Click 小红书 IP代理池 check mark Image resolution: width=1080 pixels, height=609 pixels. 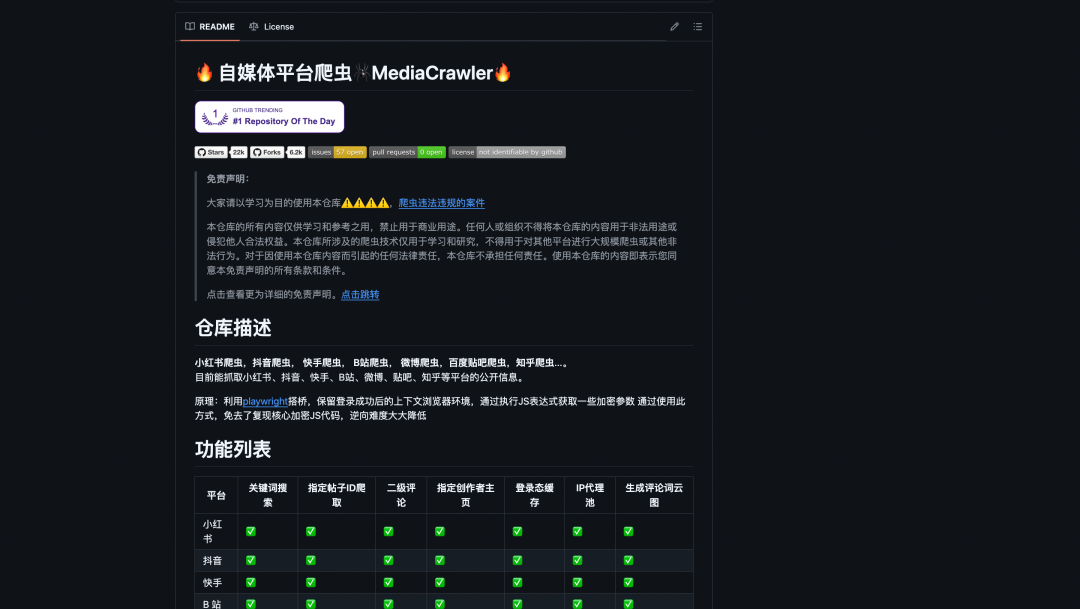point(577,532)
